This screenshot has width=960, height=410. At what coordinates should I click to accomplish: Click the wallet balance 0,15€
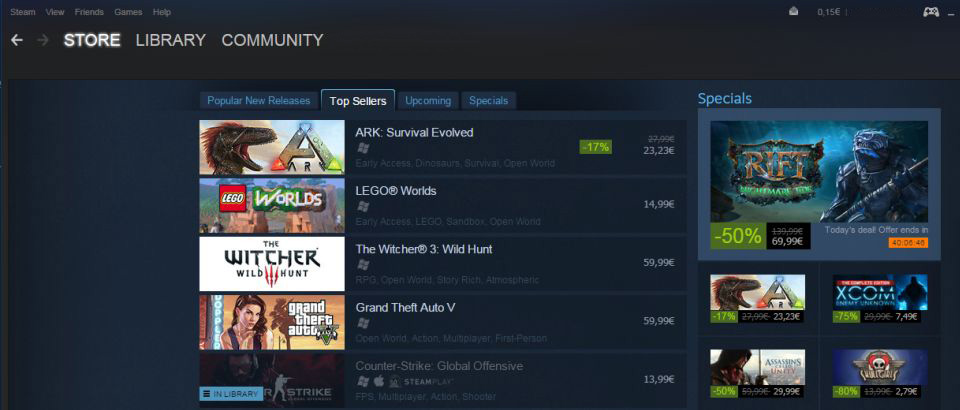[828, 12]
